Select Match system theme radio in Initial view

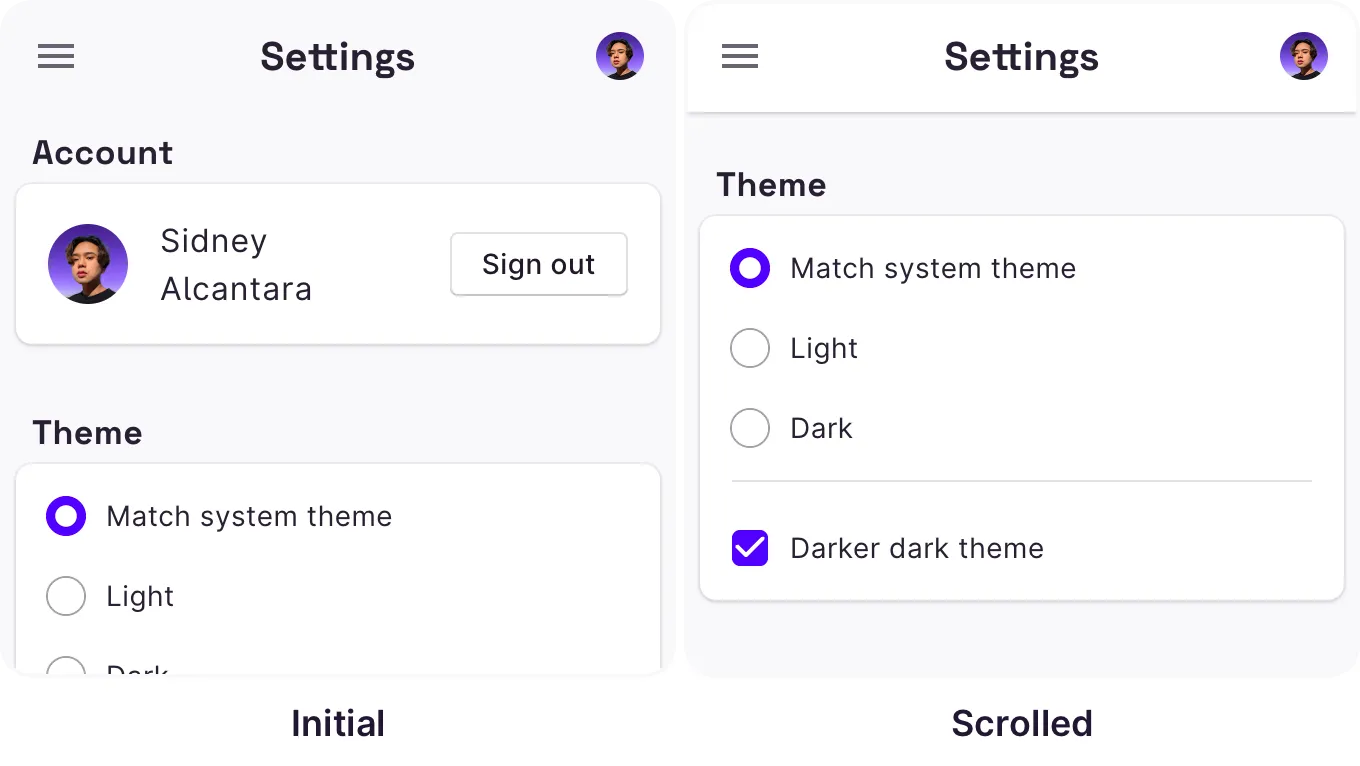(x=66, y=516)
